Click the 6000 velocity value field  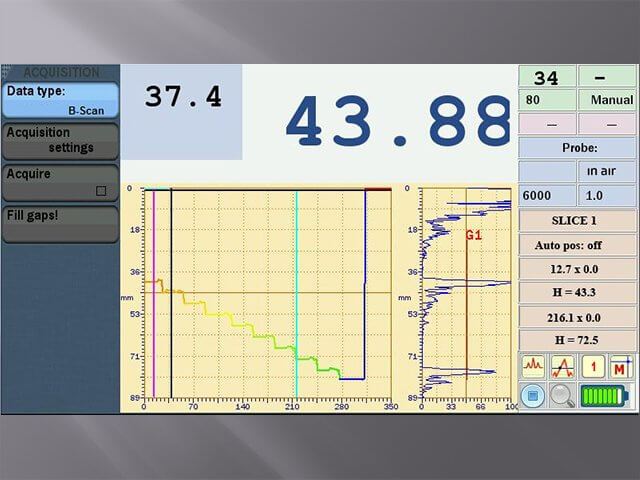[547, 197]
